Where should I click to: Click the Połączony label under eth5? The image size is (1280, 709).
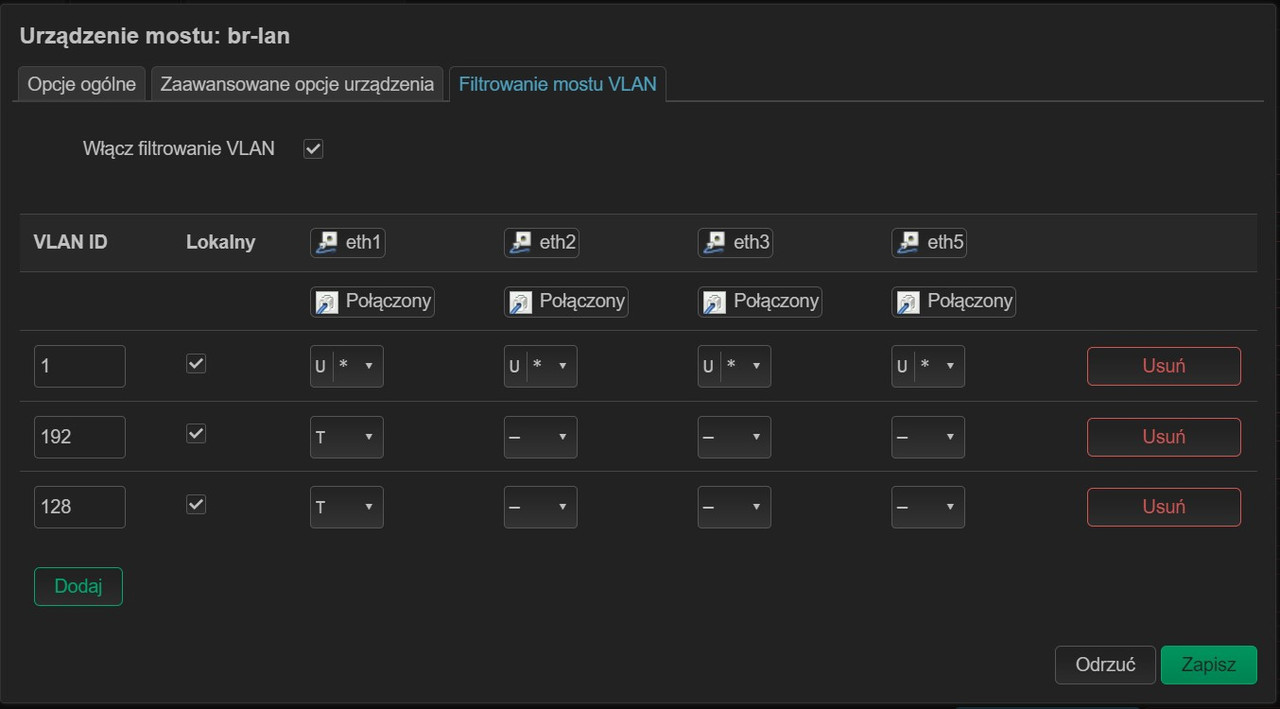(x=970, y=301)
